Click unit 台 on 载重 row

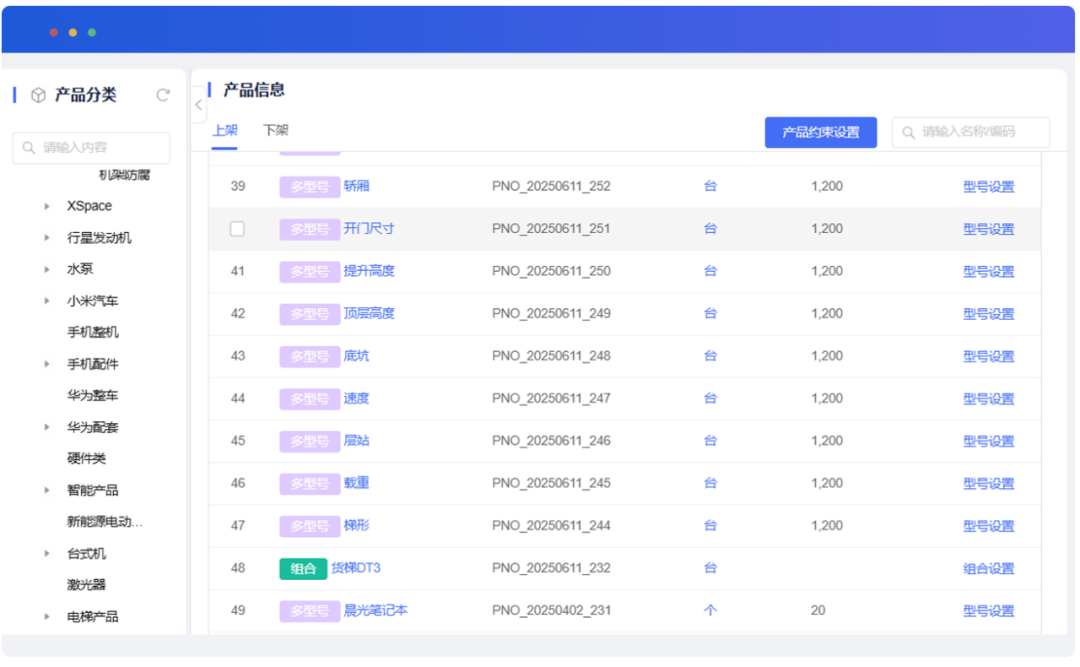(x=710, y=483)
